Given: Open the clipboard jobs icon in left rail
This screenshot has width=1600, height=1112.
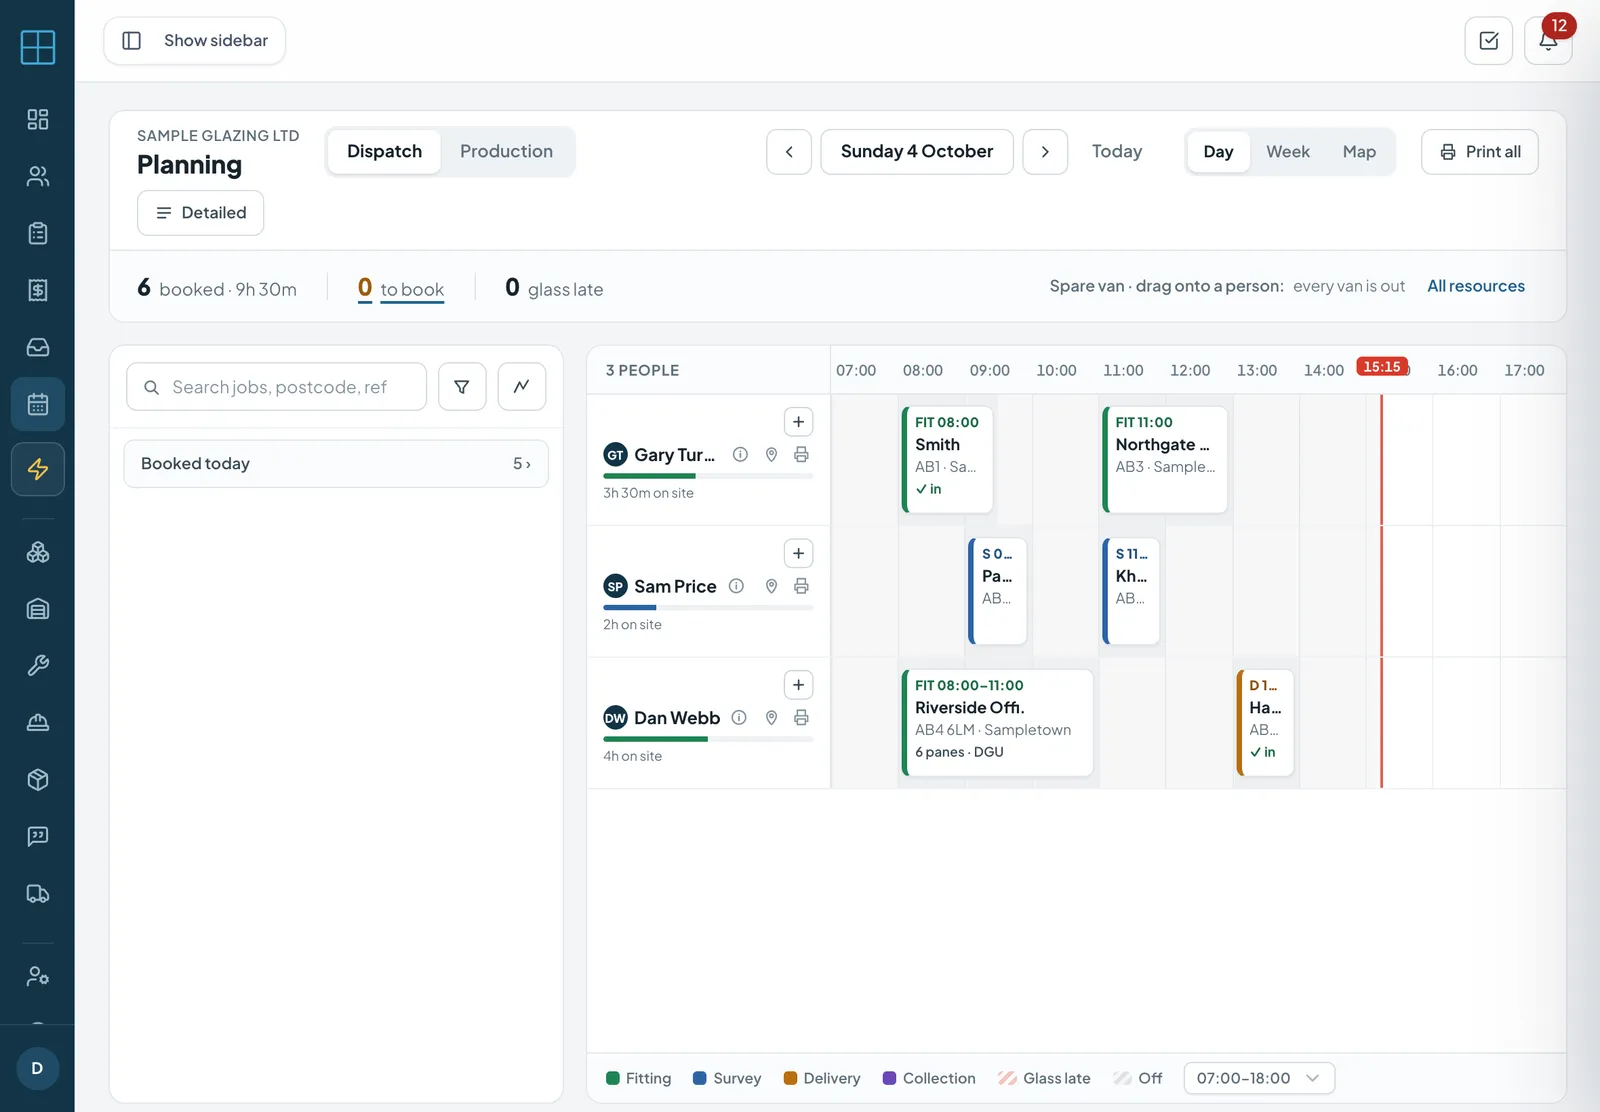Looking at the screenshot, I should coord(38,233).
